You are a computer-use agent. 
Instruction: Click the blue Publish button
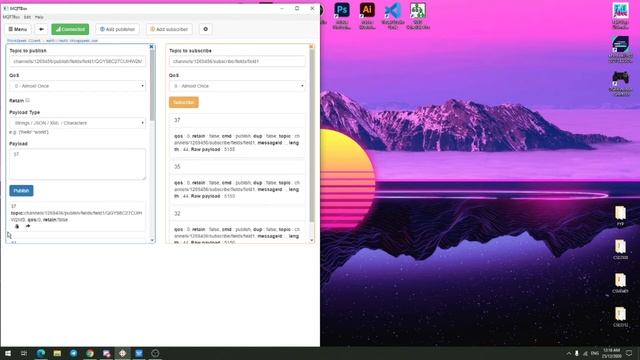pos(21,191)
